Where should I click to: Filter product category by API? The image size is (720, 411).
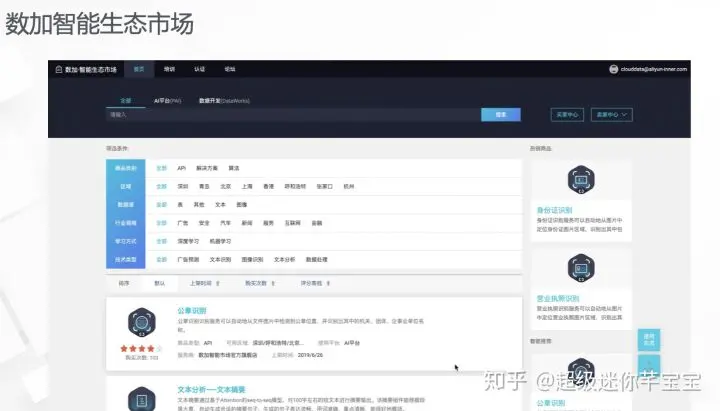181,168
